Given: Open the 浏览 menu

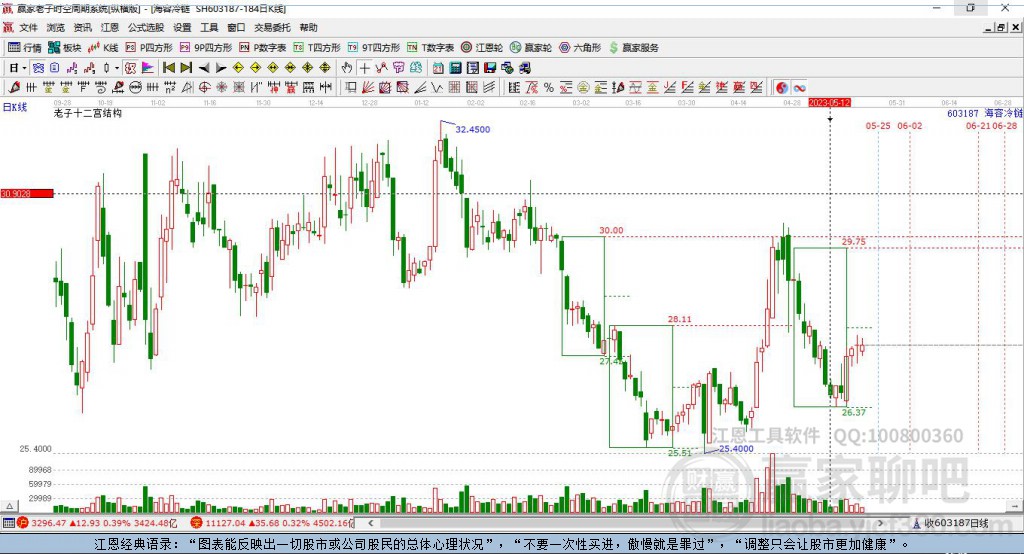Looking at the screenshot, I should pos(56,27).
